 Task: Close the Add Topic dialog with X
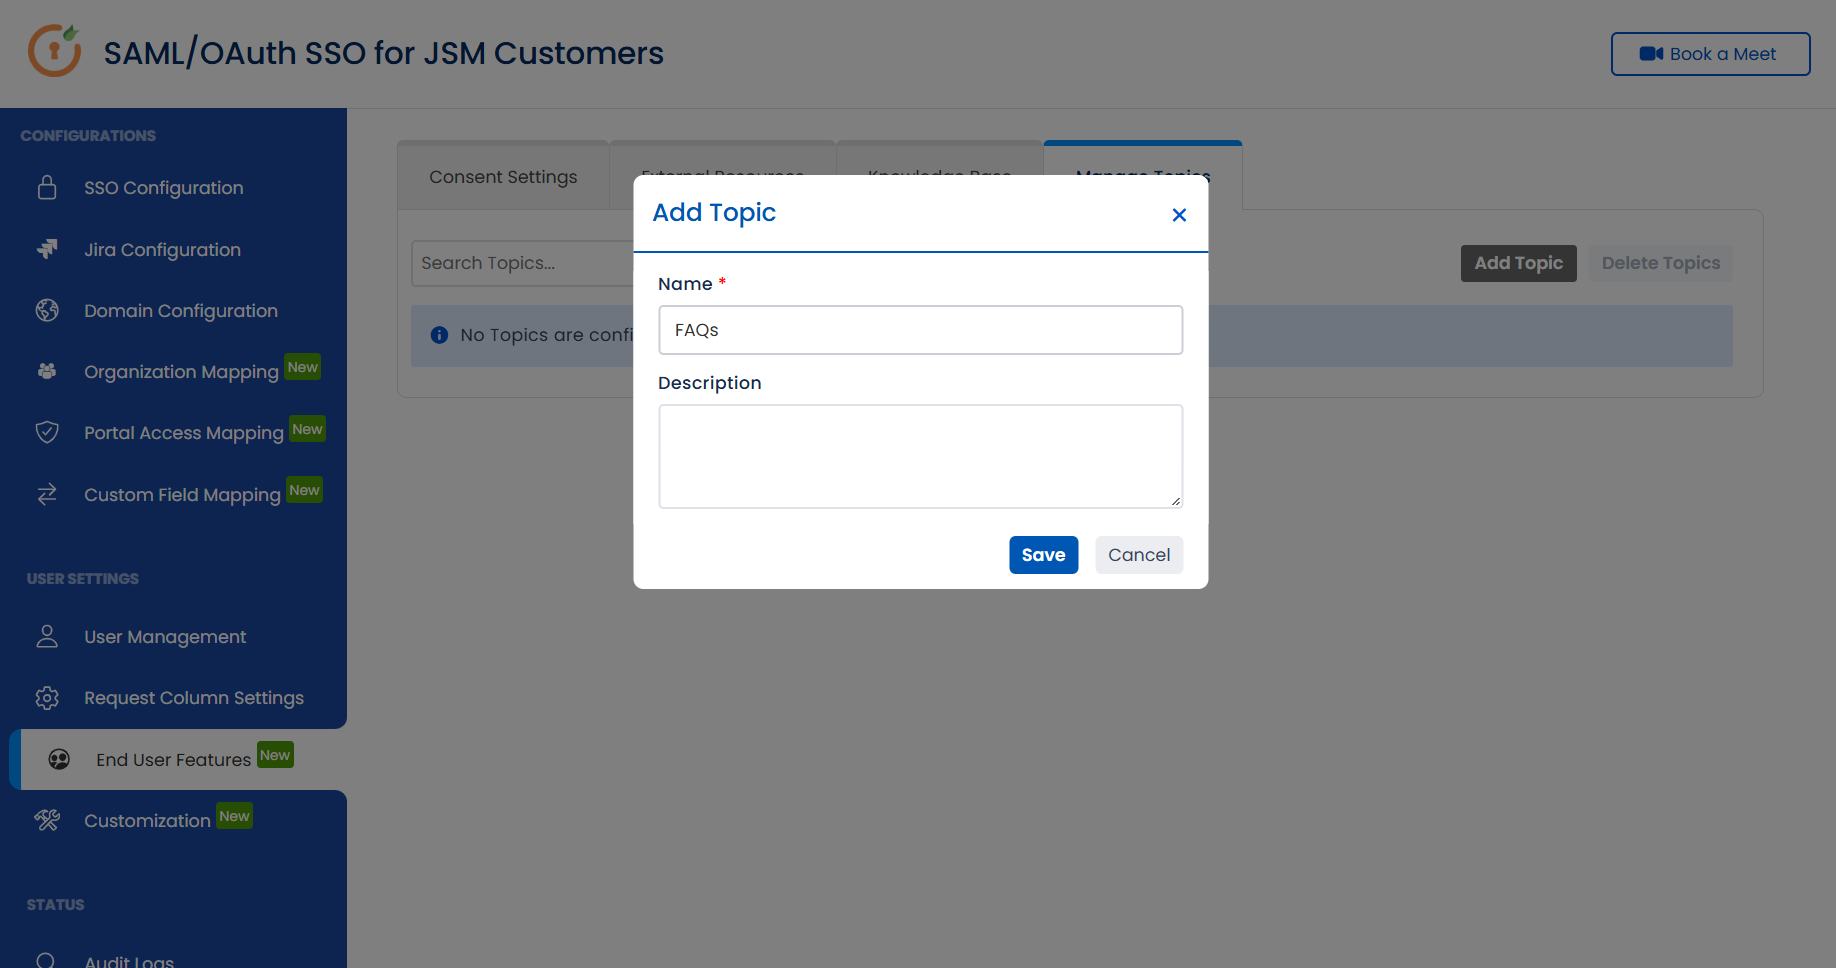1179,215
